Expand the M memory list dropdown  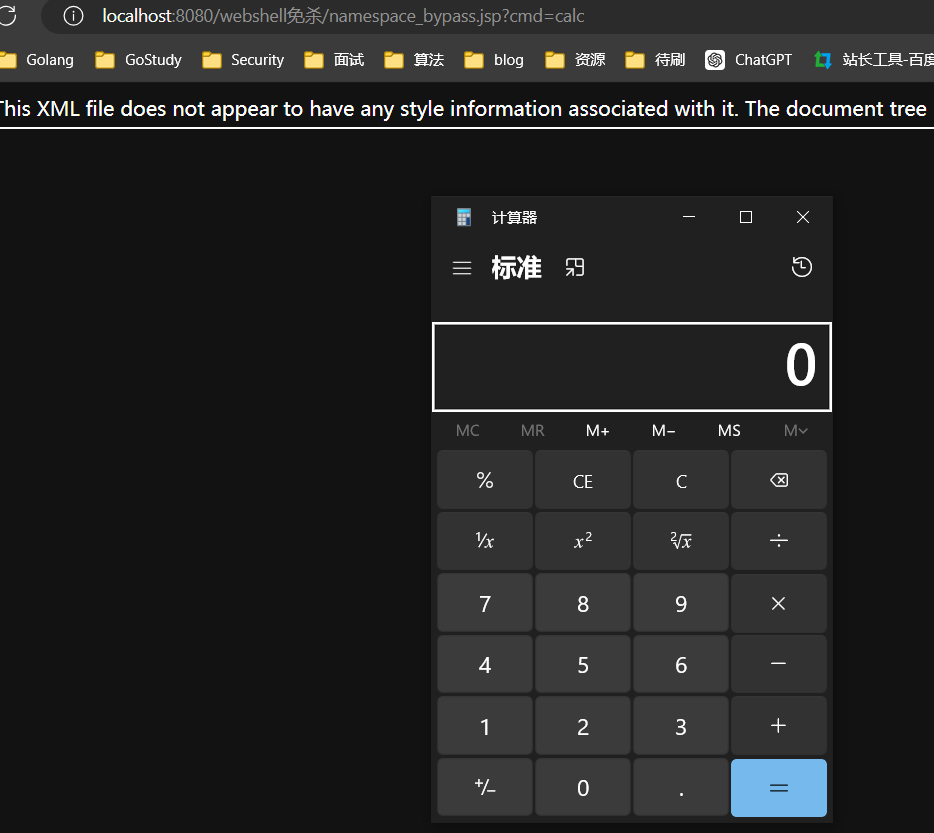795,430
